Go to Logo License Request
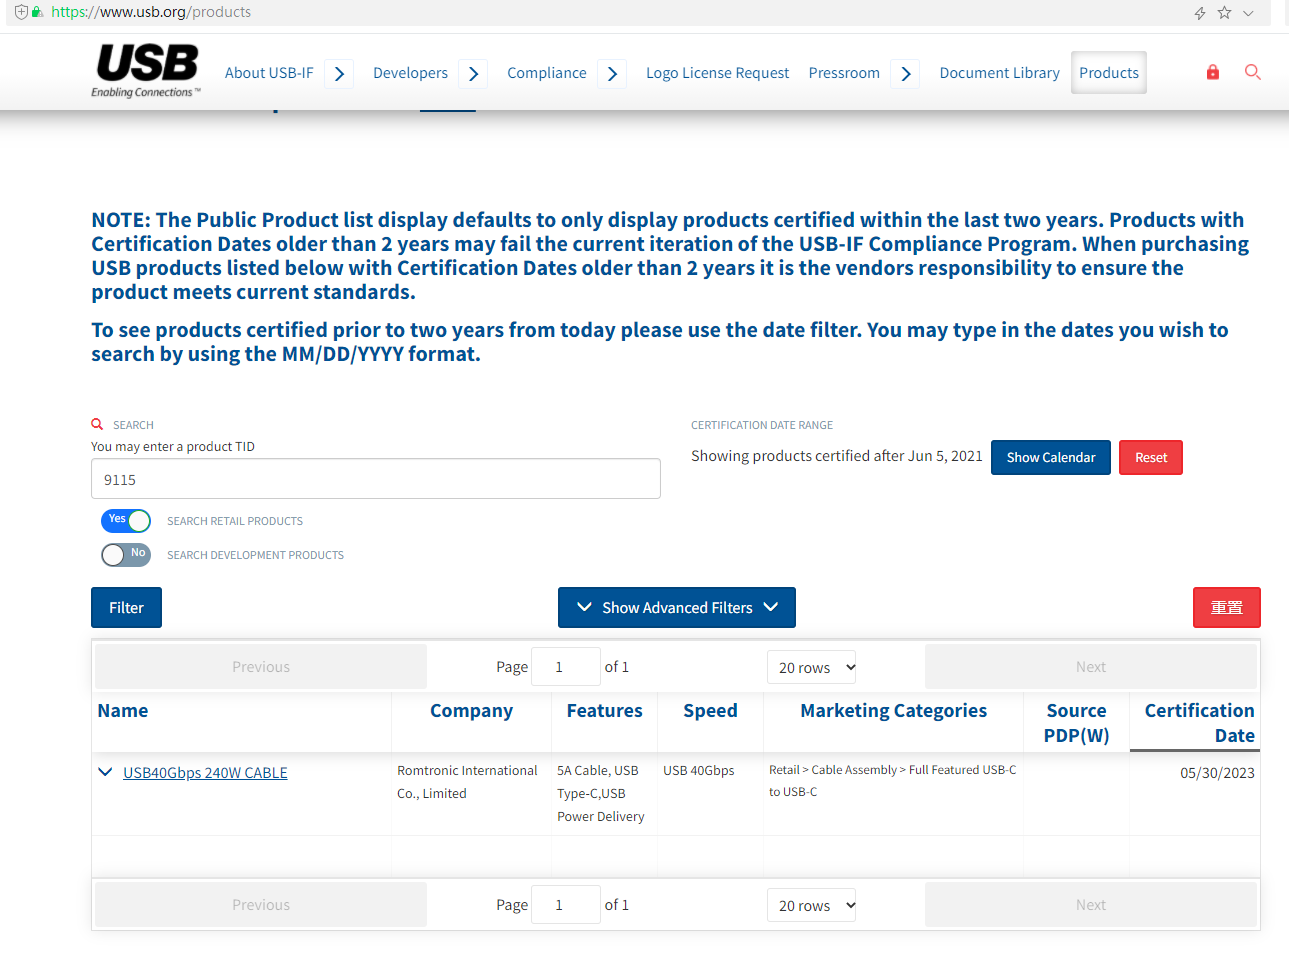Screen dimensions: 1289x953 click(717, 73)
